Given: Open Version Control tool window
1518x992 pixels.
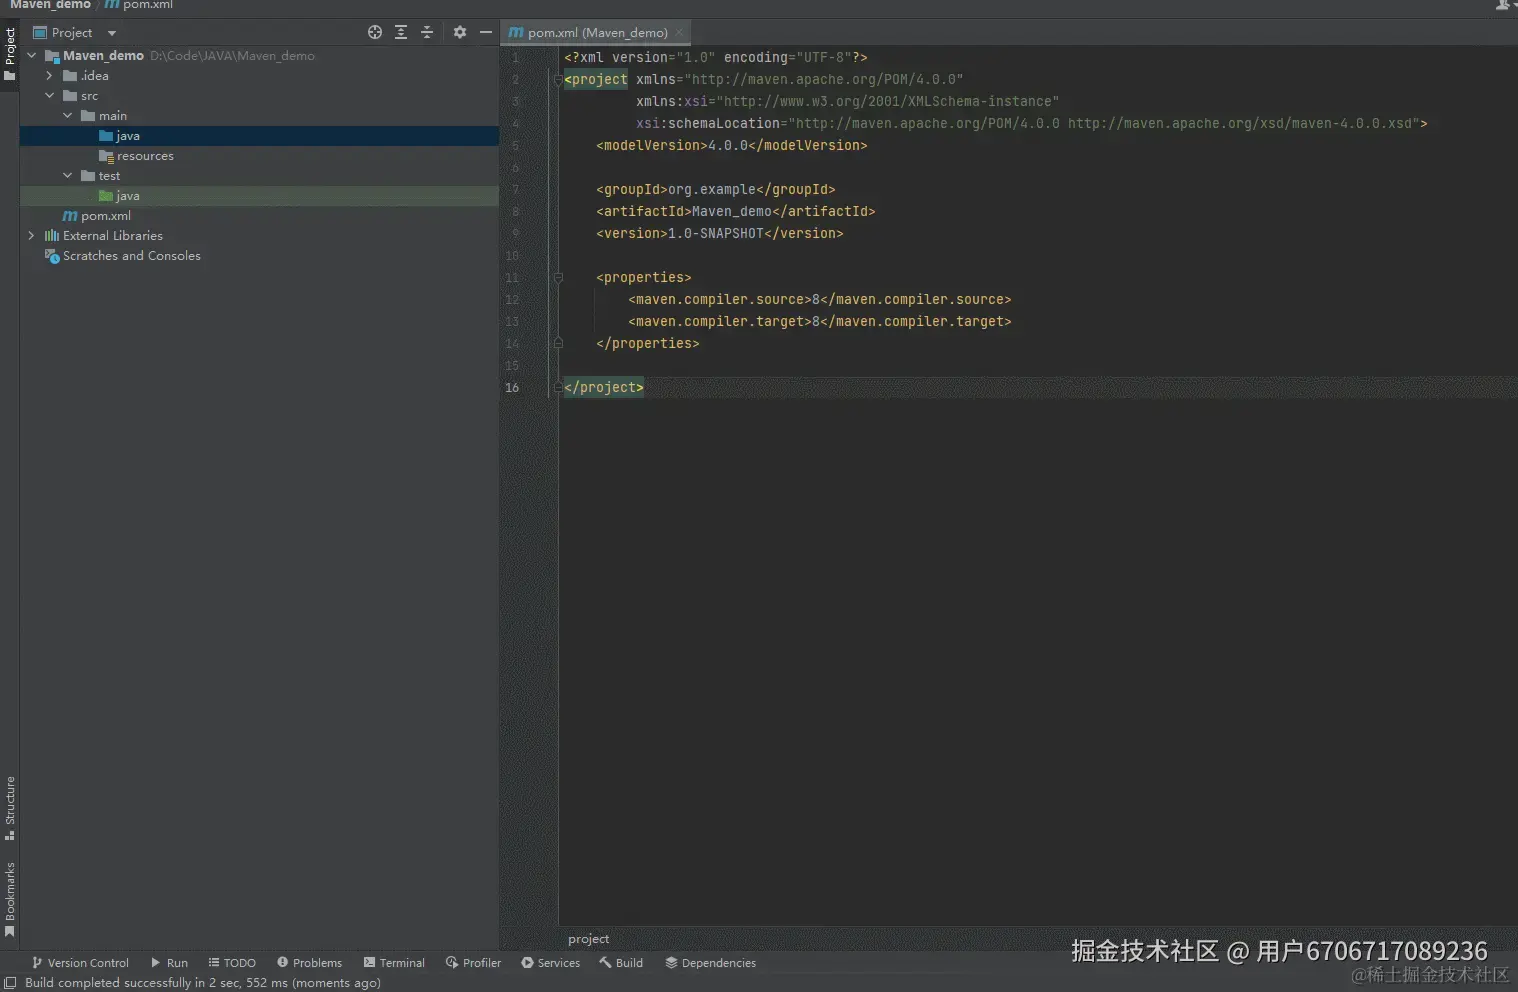Looking at the screenshot, I should tap(80, 963).
